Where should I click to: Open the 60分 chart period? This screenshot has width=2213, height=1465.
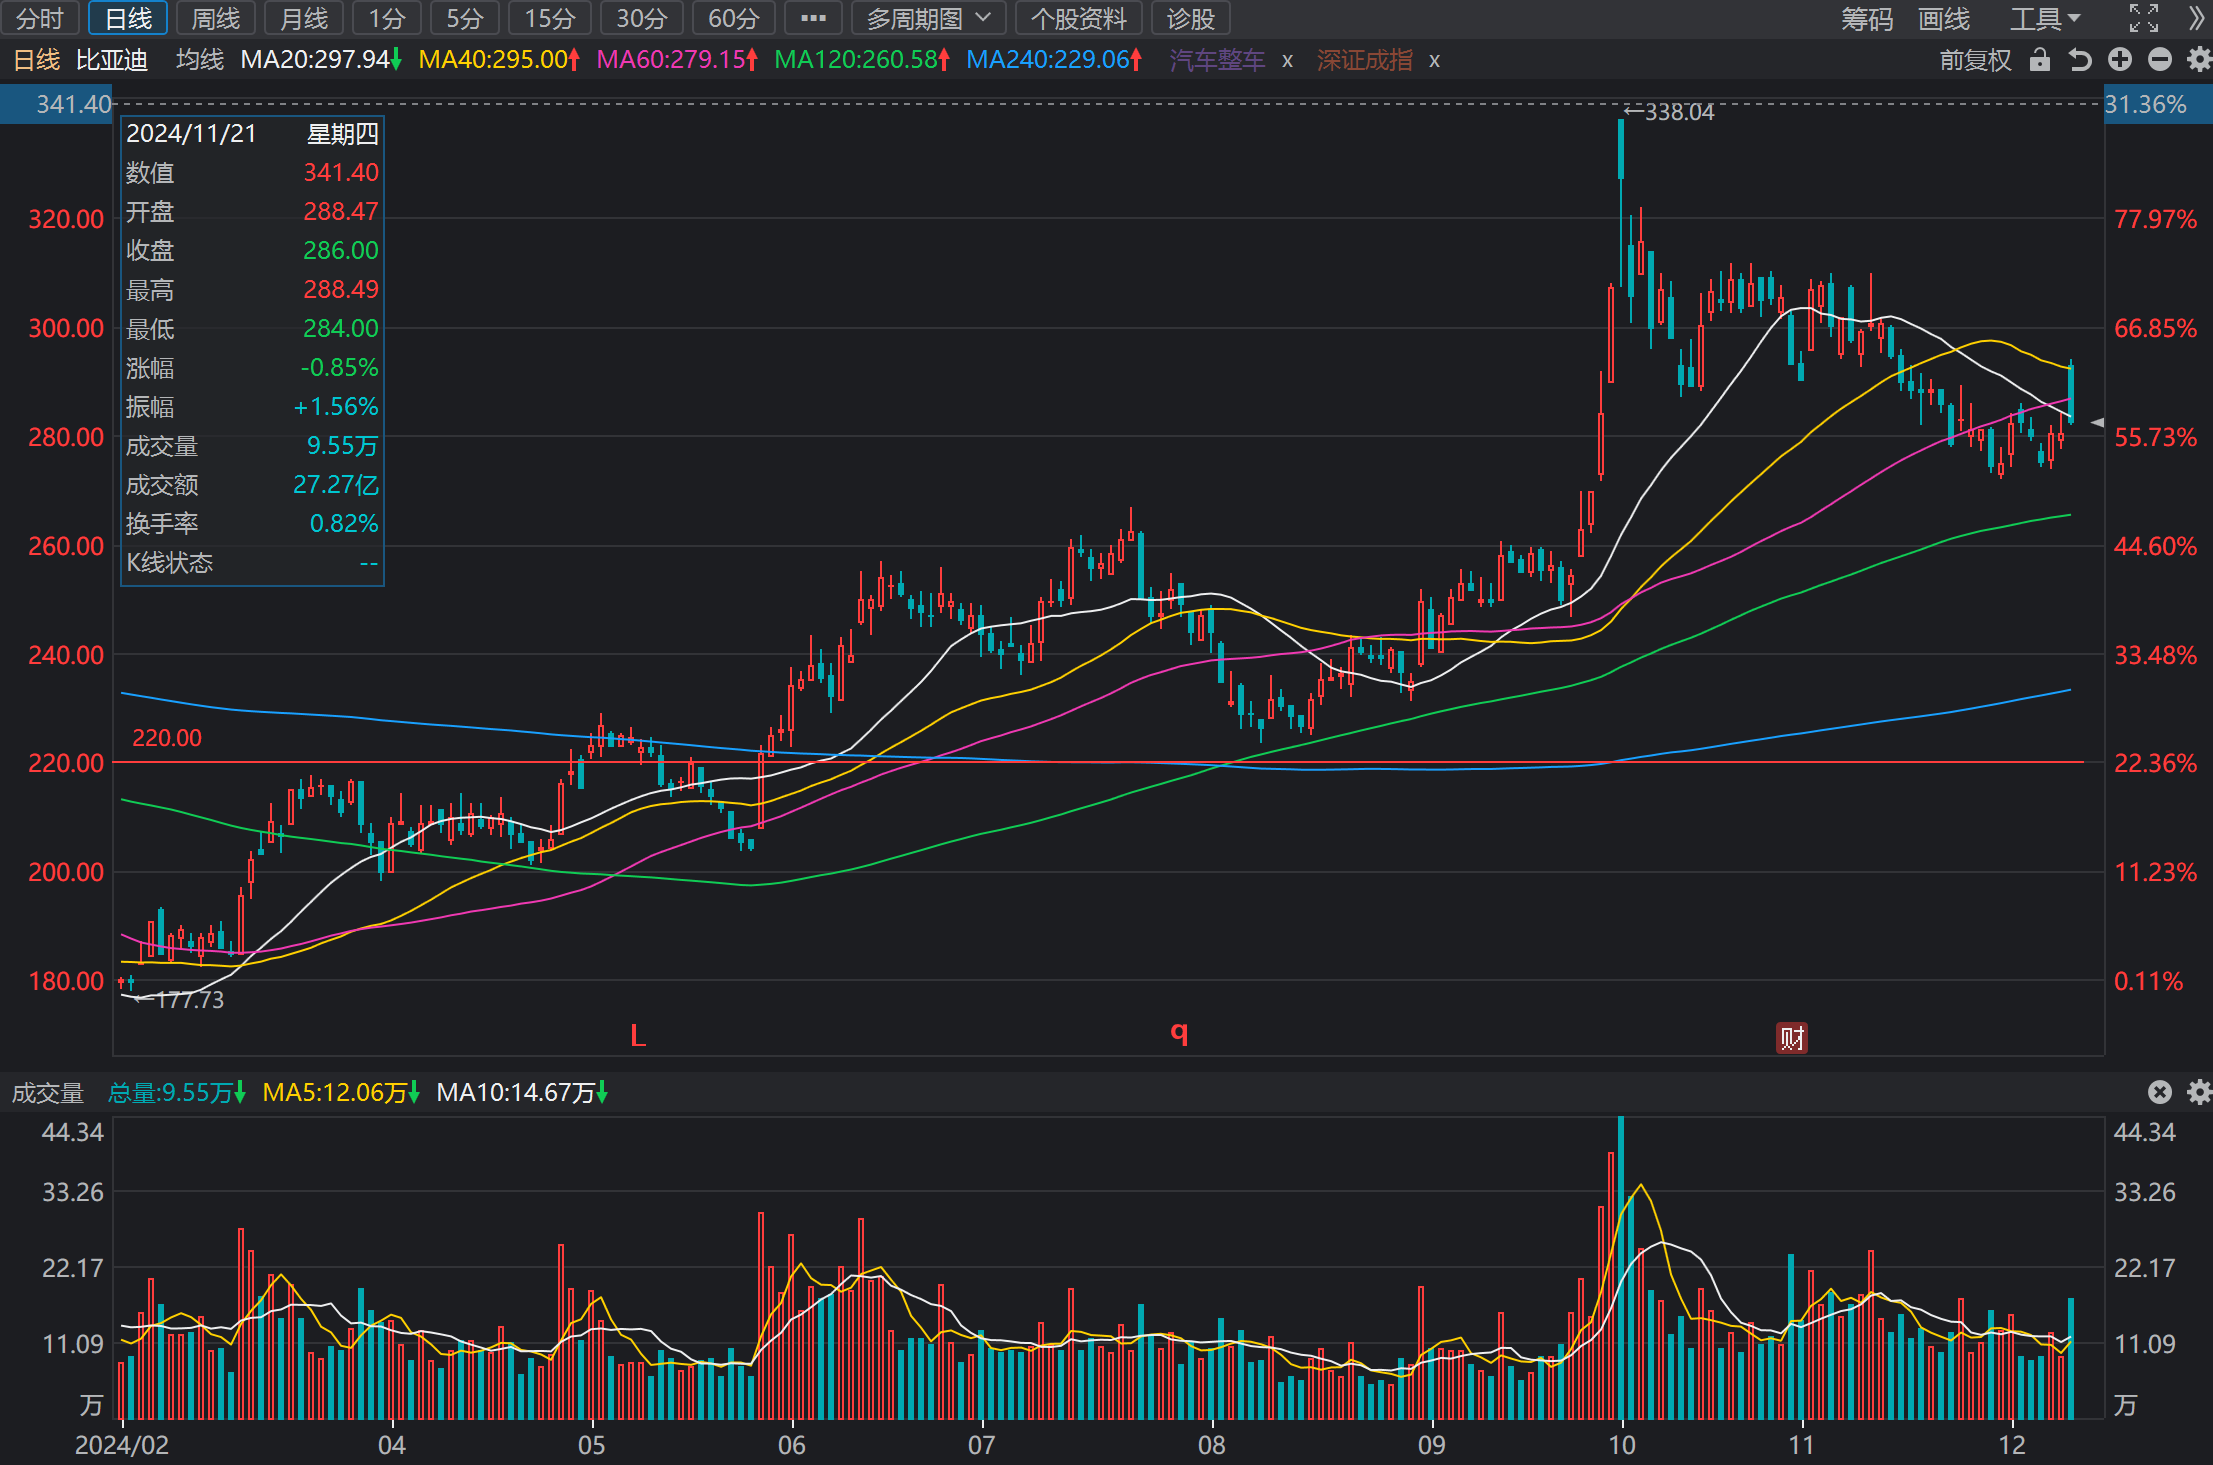coord(734,18)
